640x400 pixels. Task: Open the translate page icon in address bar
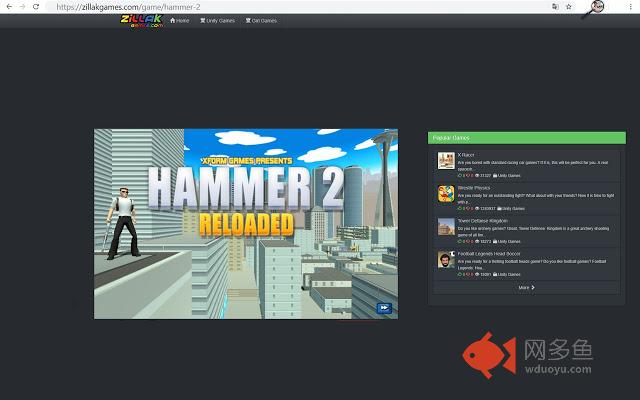[x=555, y=7]
